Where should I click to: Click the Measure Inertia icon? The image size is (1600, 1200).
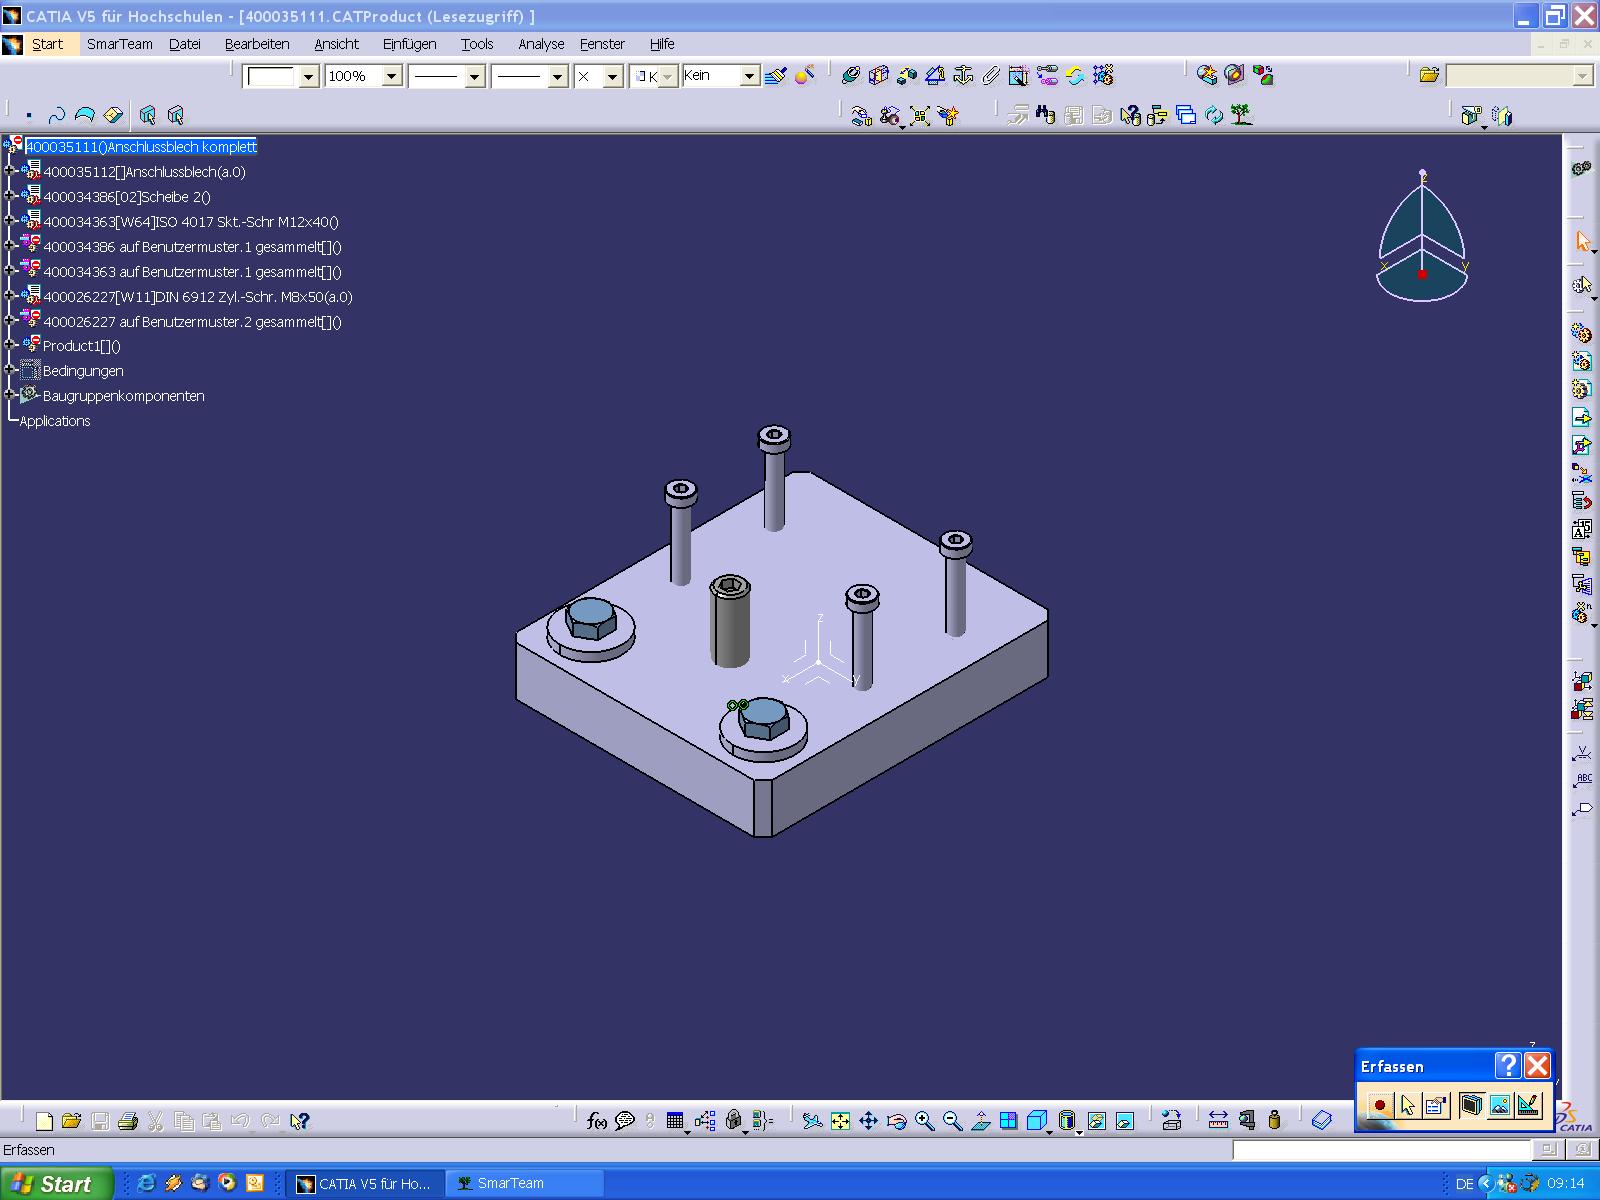pos(1274,1121)
